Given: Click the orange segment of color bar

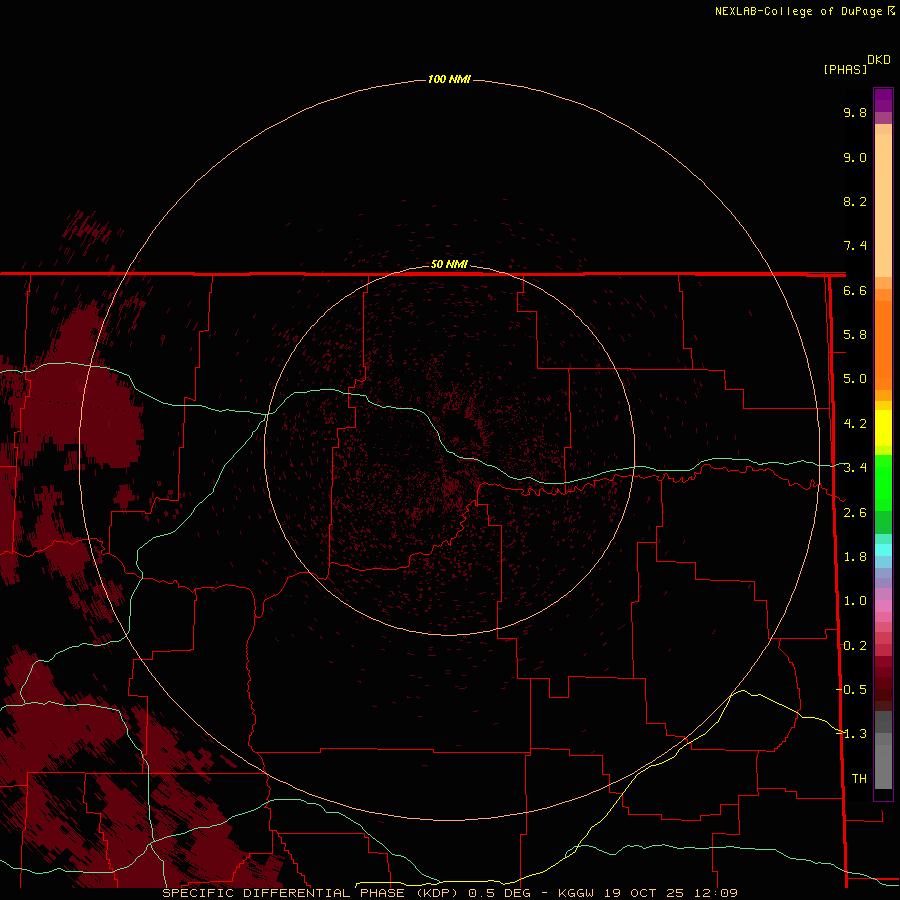Looking at the screenshot, I should coord(883,344).
